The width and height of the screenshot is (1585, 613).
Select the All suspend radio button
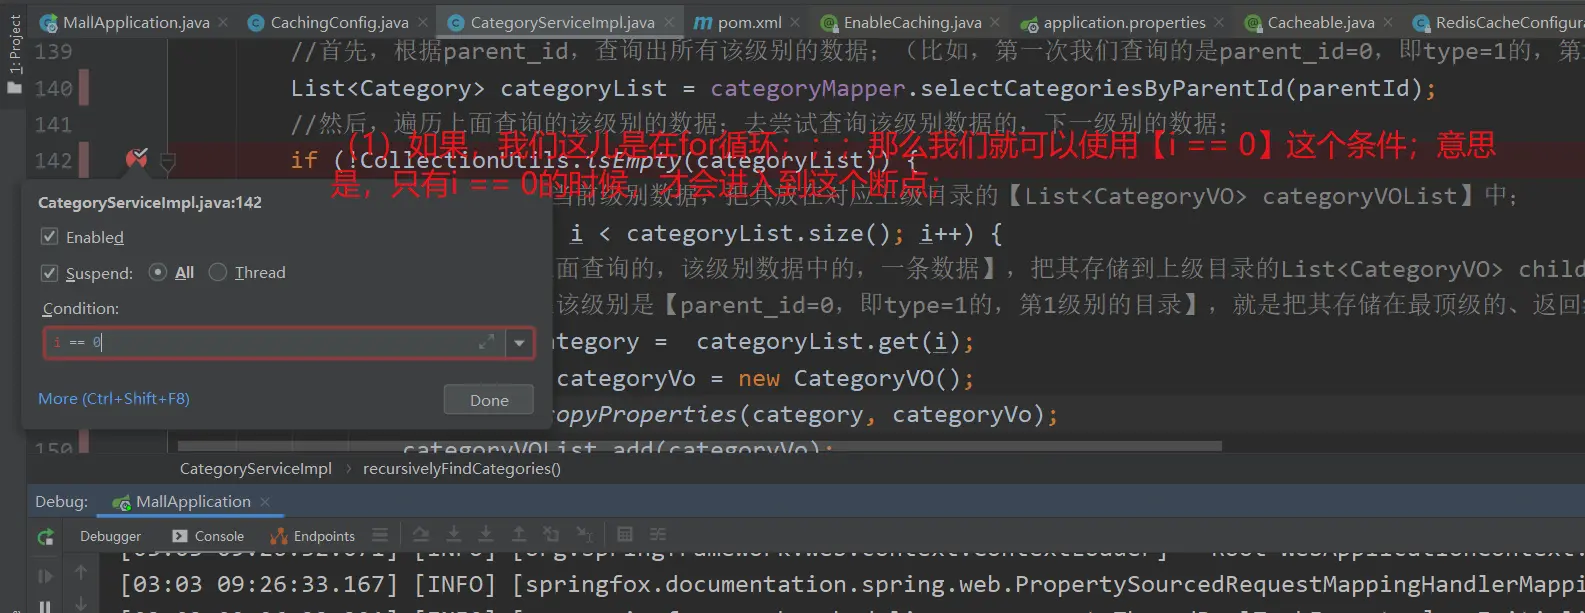[157, 272]
